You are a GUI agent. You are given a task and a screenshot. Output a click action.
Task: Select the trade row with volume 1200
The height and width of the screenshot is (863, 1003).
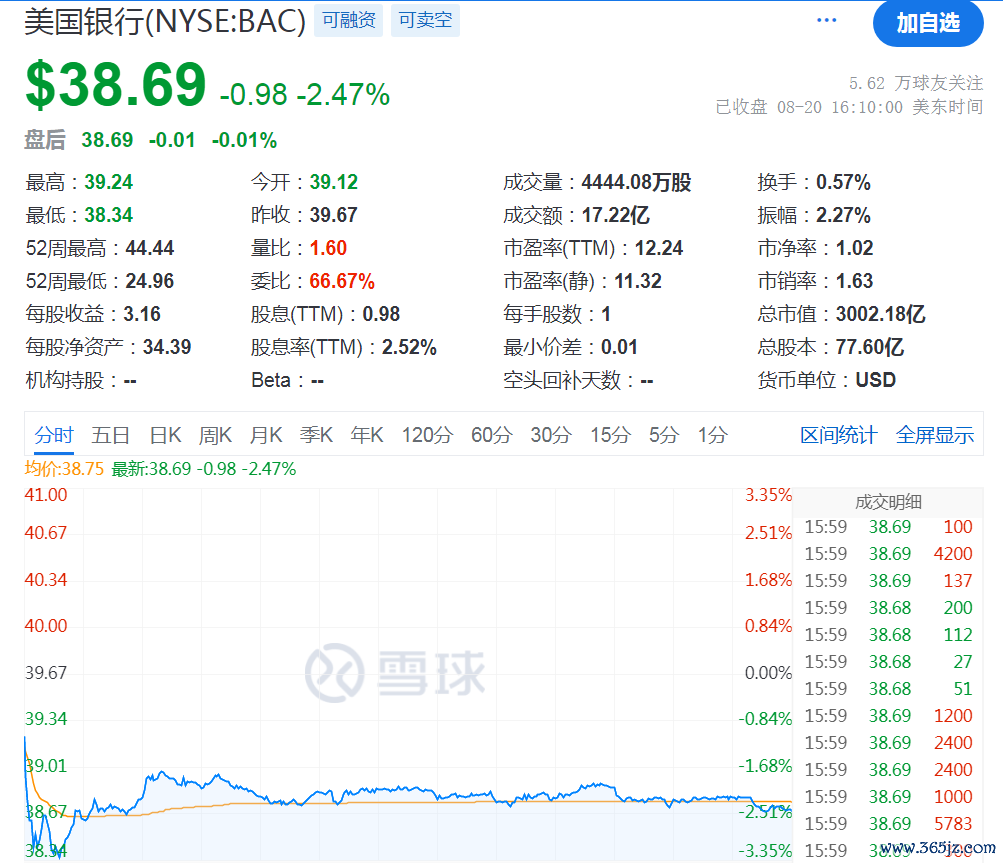[888, 716]
